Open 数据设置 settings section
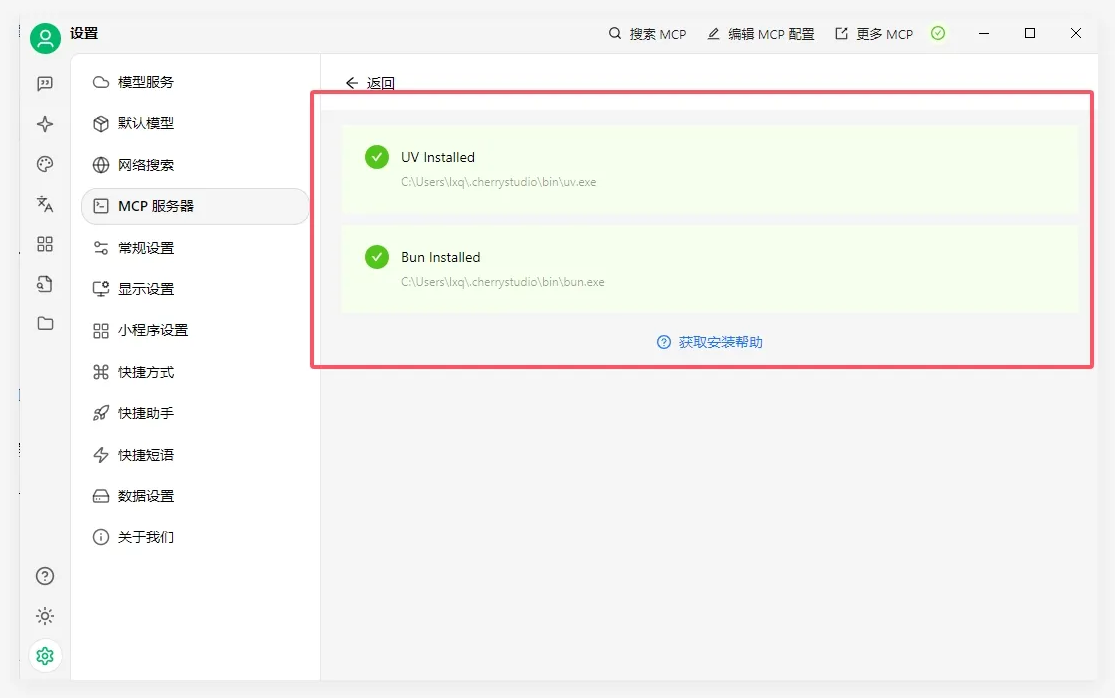This screenshot has height=698, width=1115. coord(146,496)
